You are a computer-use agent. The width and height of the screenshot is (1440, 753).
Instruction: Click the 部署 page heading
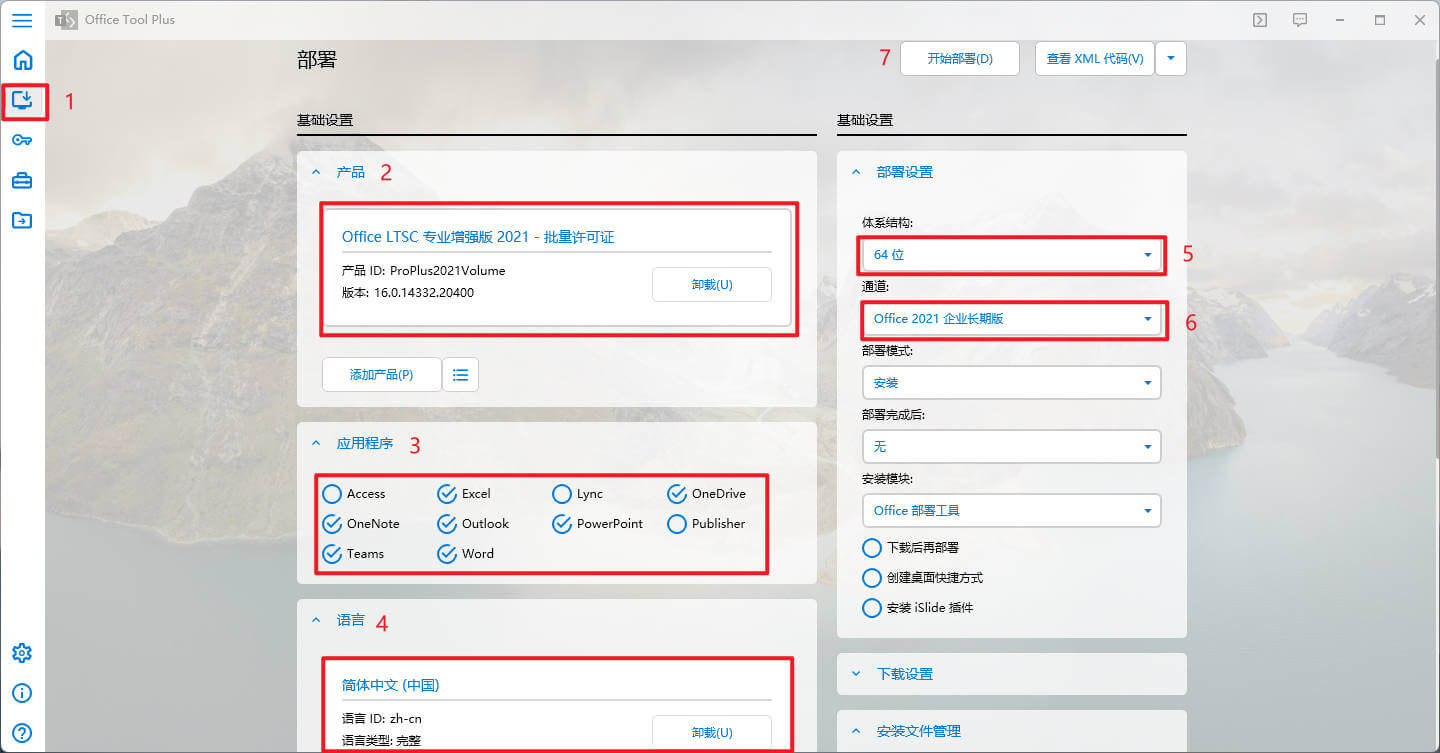tap(317, 60)
